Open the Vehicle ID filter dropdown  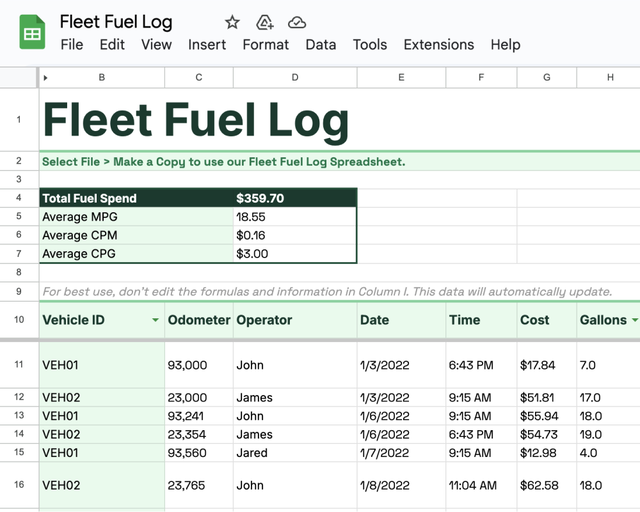pos(155,320)
